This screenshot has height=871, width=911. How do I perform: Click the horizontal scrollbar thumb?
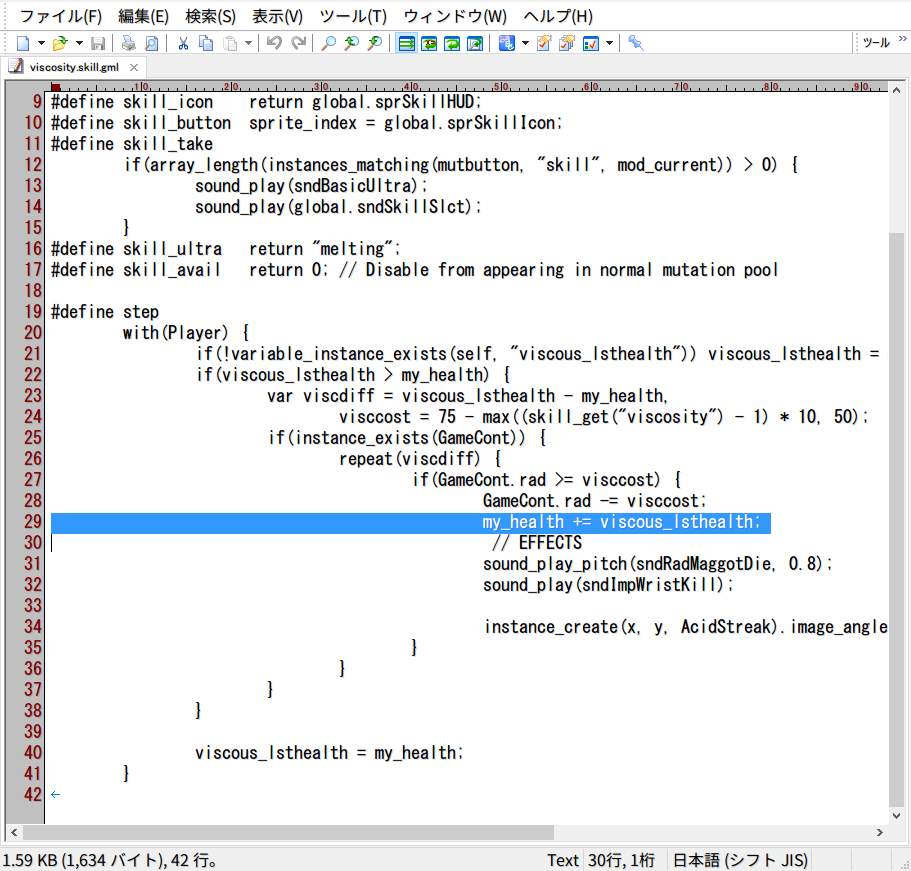coord(288,832)
